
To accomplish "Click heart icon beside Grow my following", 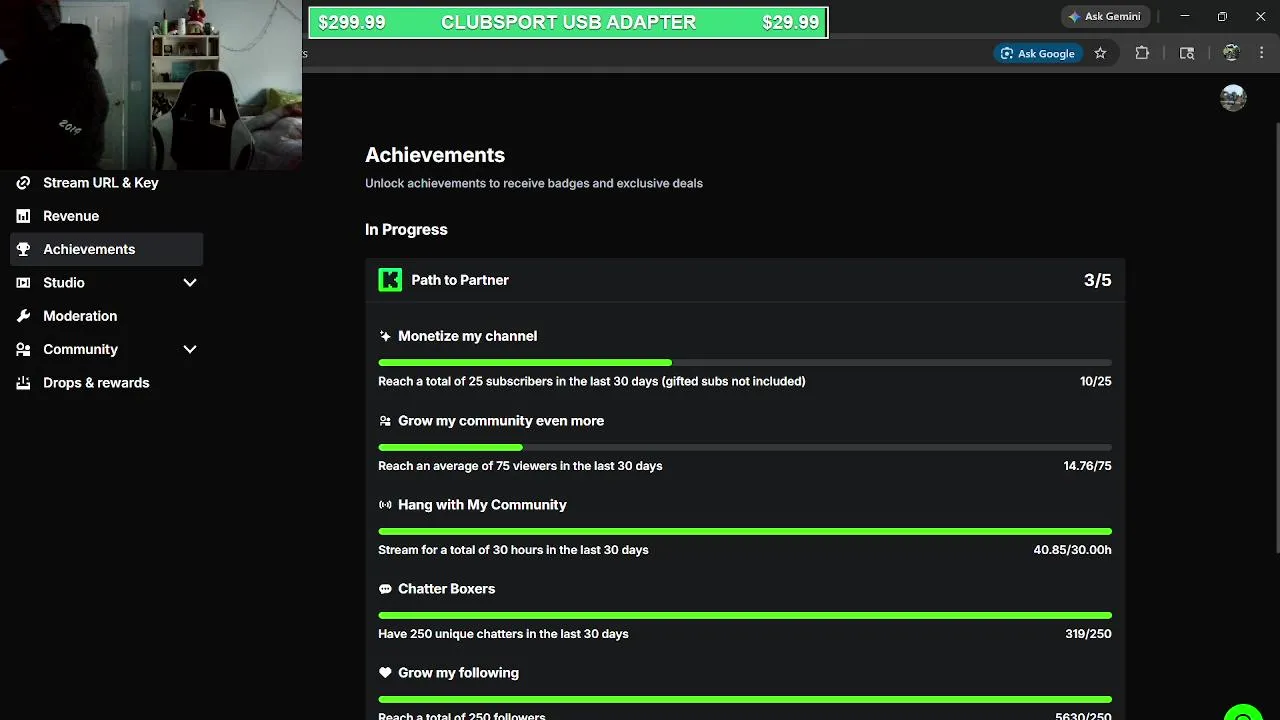I will pos(385,673).
